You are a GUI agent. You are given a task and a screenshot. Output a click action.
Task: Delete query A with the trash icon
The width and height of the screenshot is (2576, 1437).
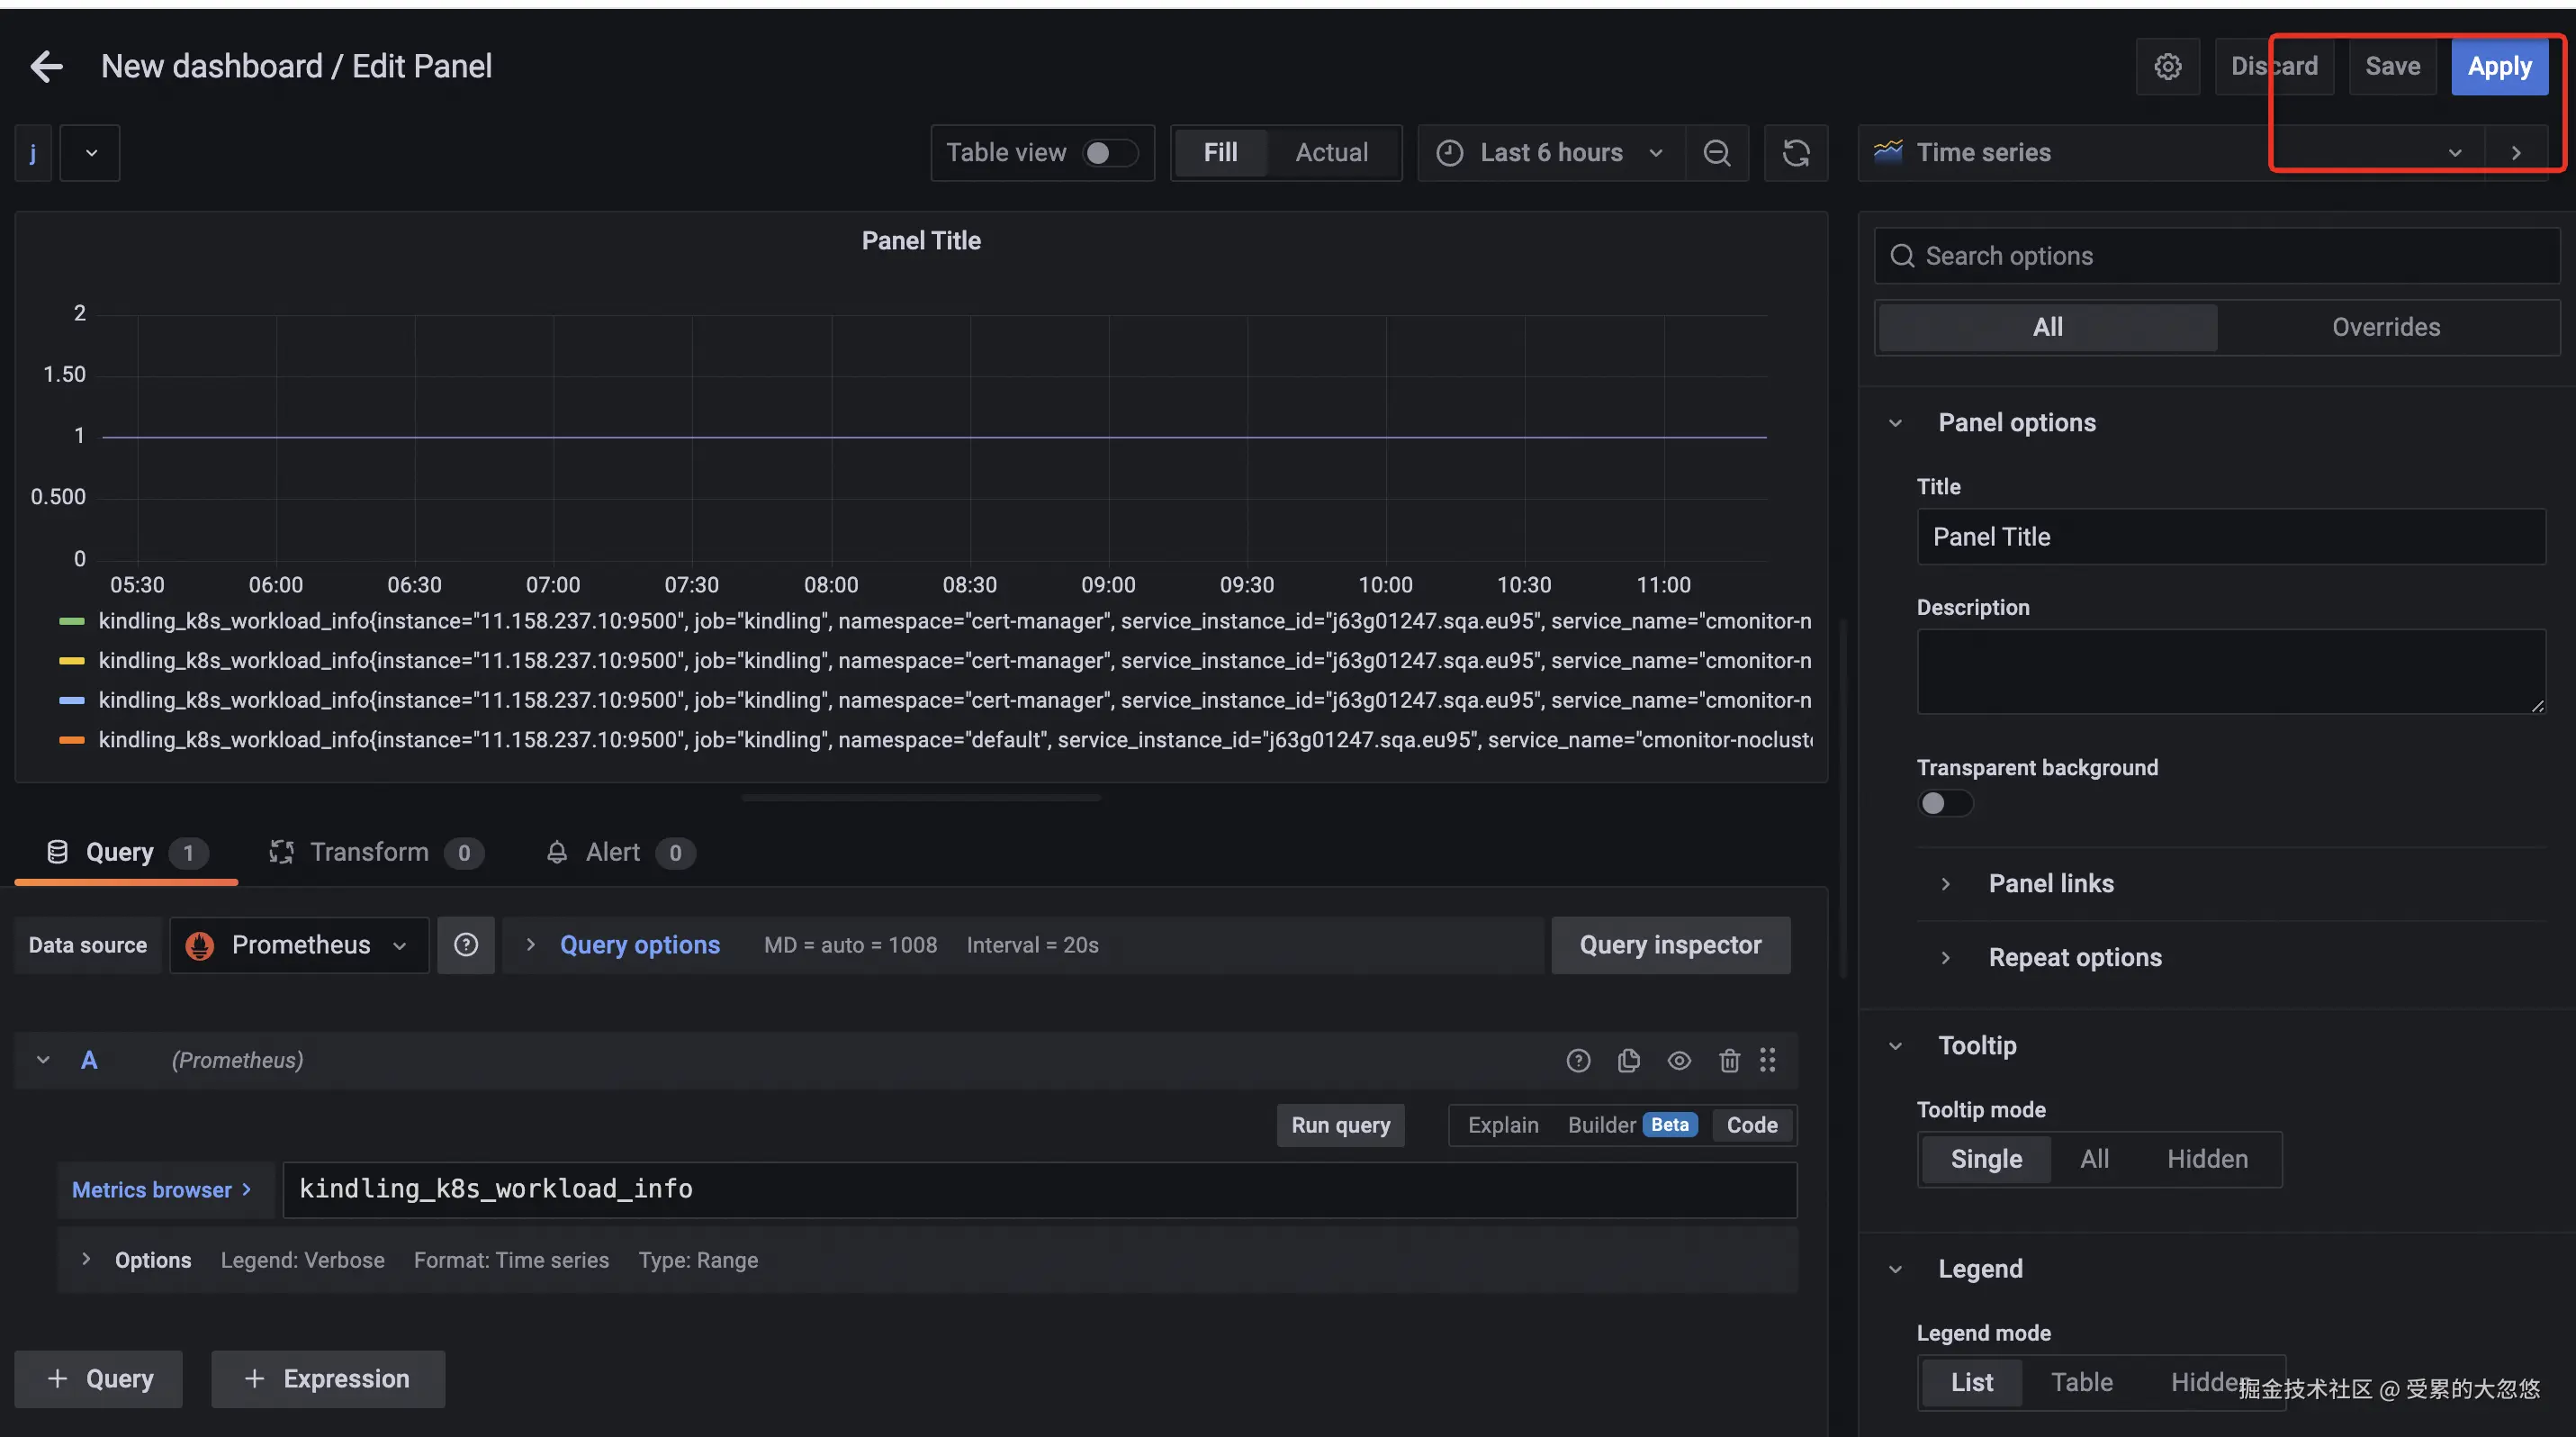1729,1060
